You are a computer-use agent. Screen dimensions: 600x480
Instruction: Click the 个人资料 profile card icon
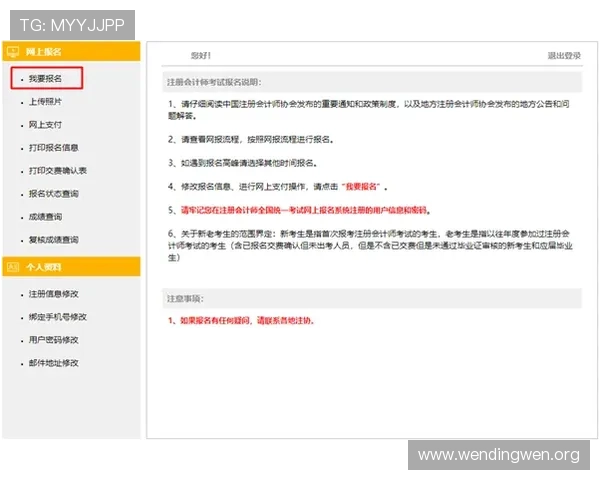[x=13, y=267]
